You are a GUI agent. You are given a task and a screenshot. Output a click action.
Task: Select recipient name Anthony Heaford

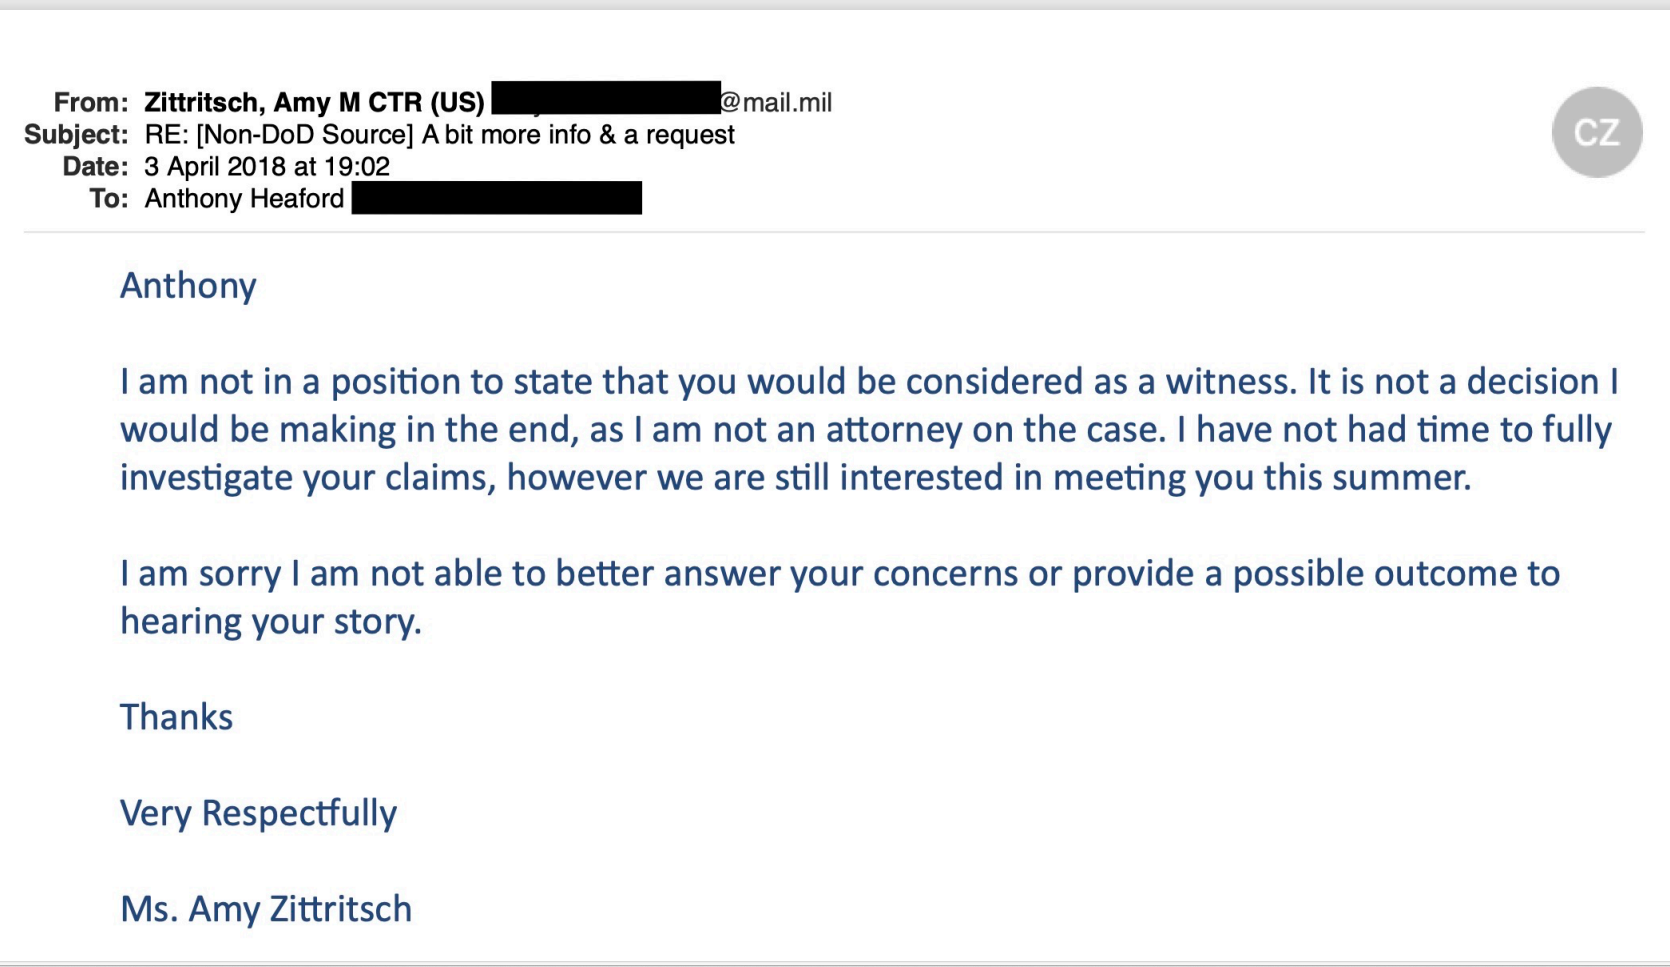tap(244, 198)
